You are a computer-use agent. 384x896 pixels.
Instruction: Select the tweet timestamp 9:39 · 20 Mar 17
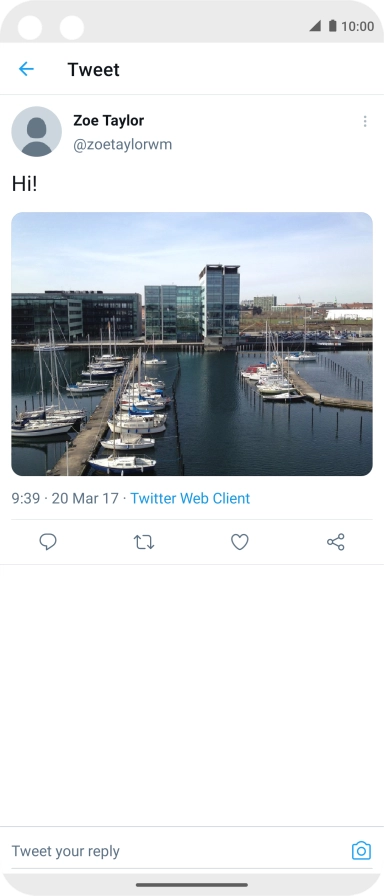65,498
